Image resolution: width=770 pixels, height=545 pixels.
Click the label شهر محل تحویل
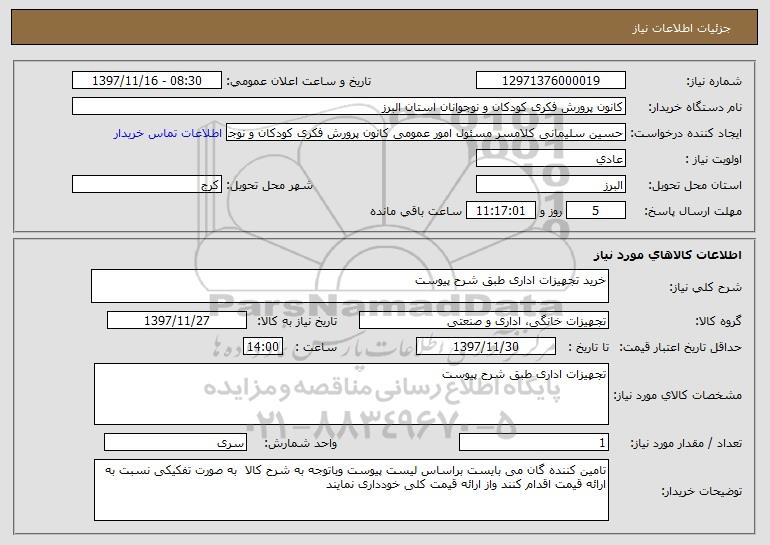[269, 185]
